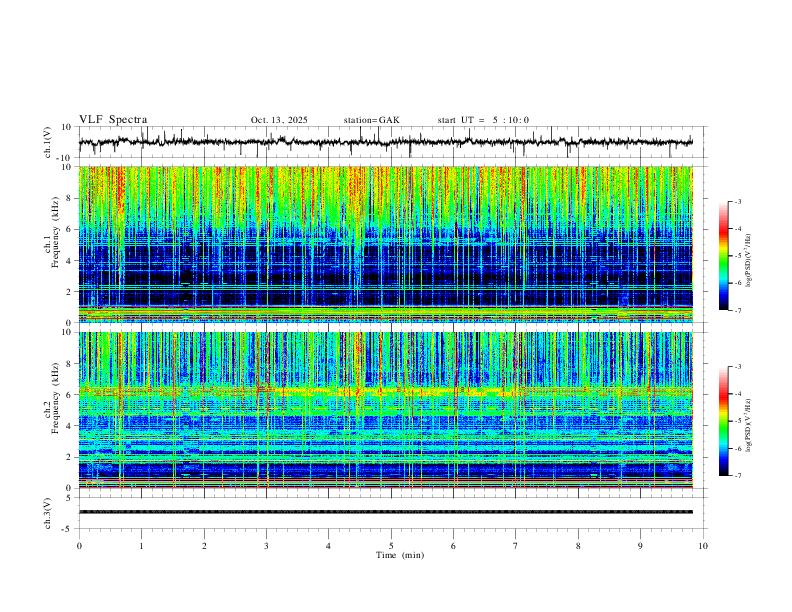Image resolution: width=792 pixels, height=612 pixels.
Task: Click the "-4" label on ch.2 color bar
Action: click(x=737, y=394)
